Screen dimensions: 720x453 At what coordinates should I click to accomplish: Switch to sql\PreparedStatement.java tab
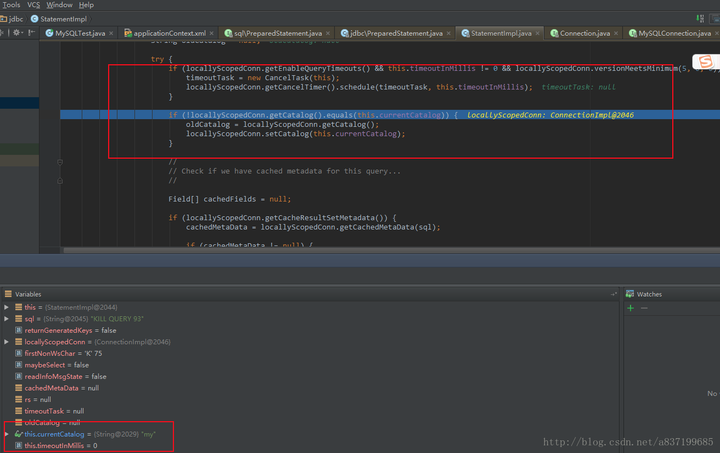coord(277,33)
